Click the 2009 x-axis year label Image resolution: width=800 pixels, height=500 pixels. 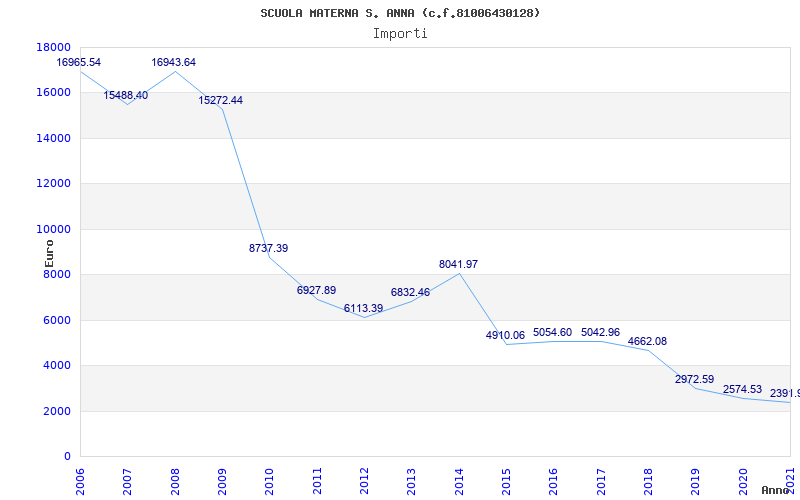coord(222,480)
